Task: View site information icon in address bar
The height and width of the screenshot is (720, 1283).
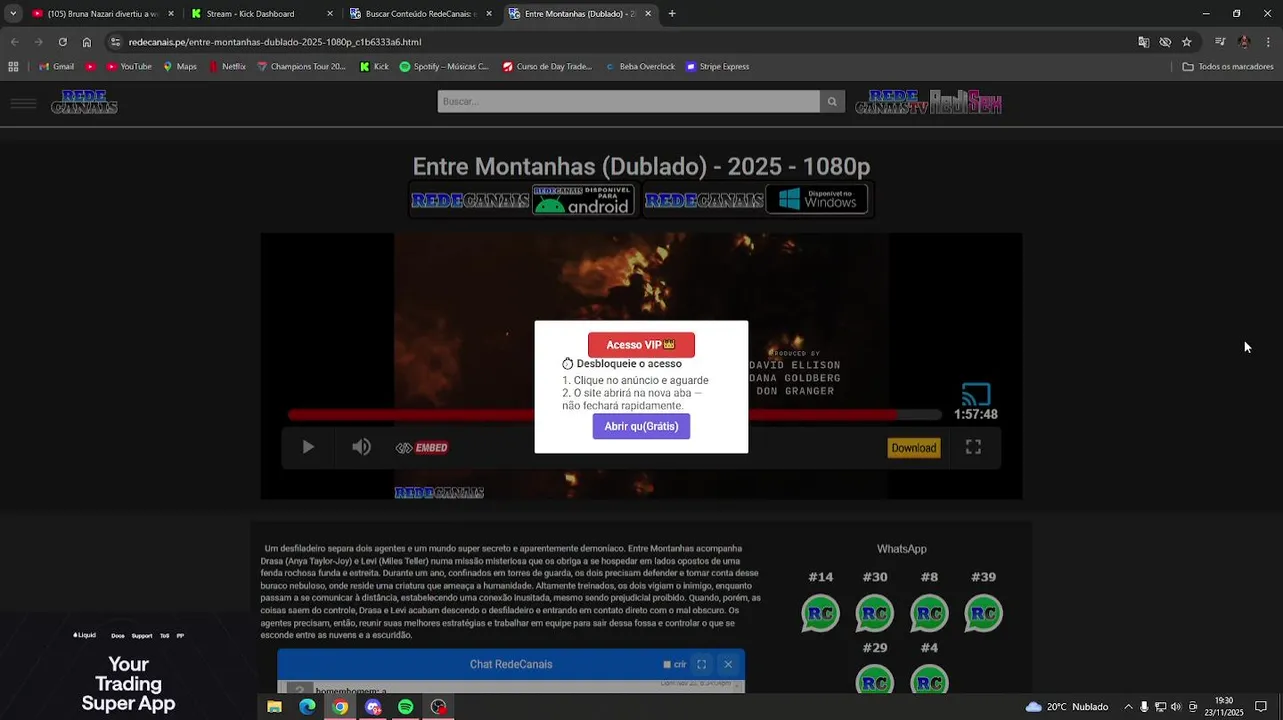Action: [116, 42]
